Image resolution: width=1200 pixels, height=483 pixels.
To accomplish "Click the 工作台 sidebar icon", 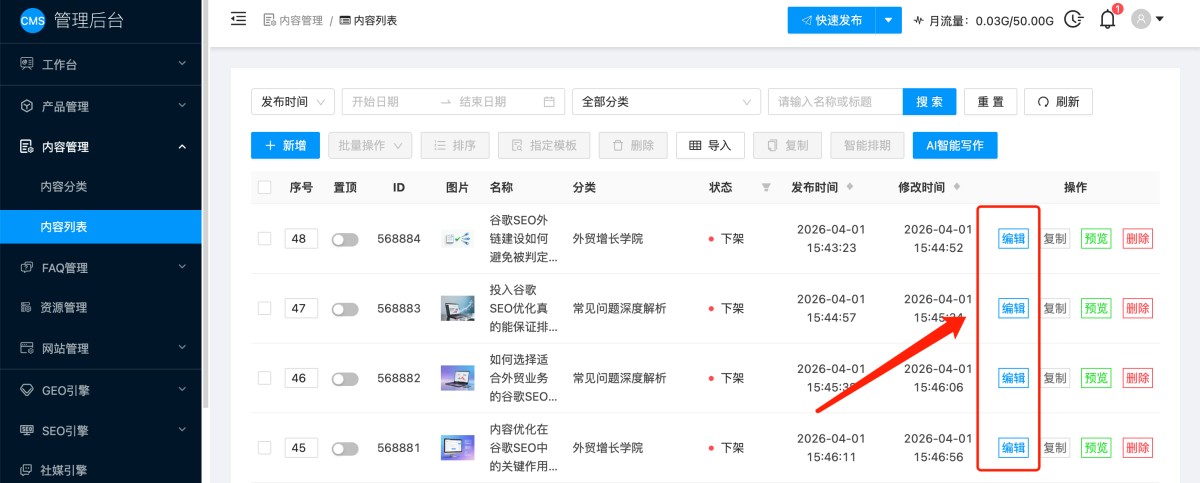I will coord(27,64).
